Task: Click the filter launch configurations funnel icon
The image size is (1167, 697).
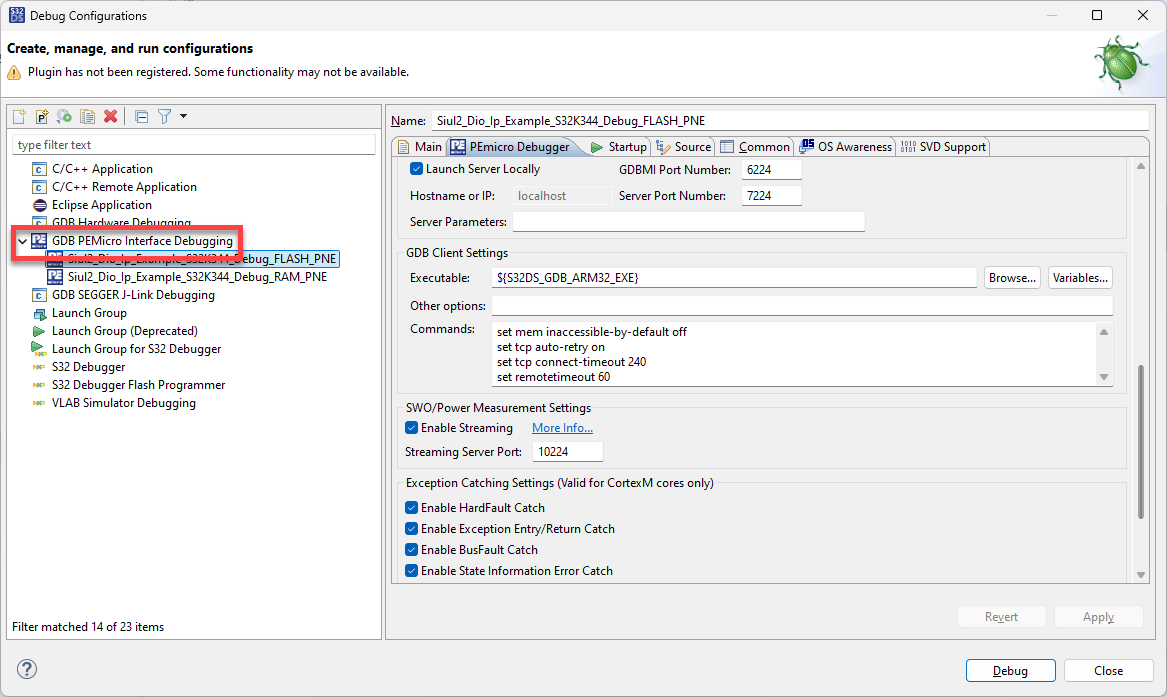Action: (x=164, y=117)
